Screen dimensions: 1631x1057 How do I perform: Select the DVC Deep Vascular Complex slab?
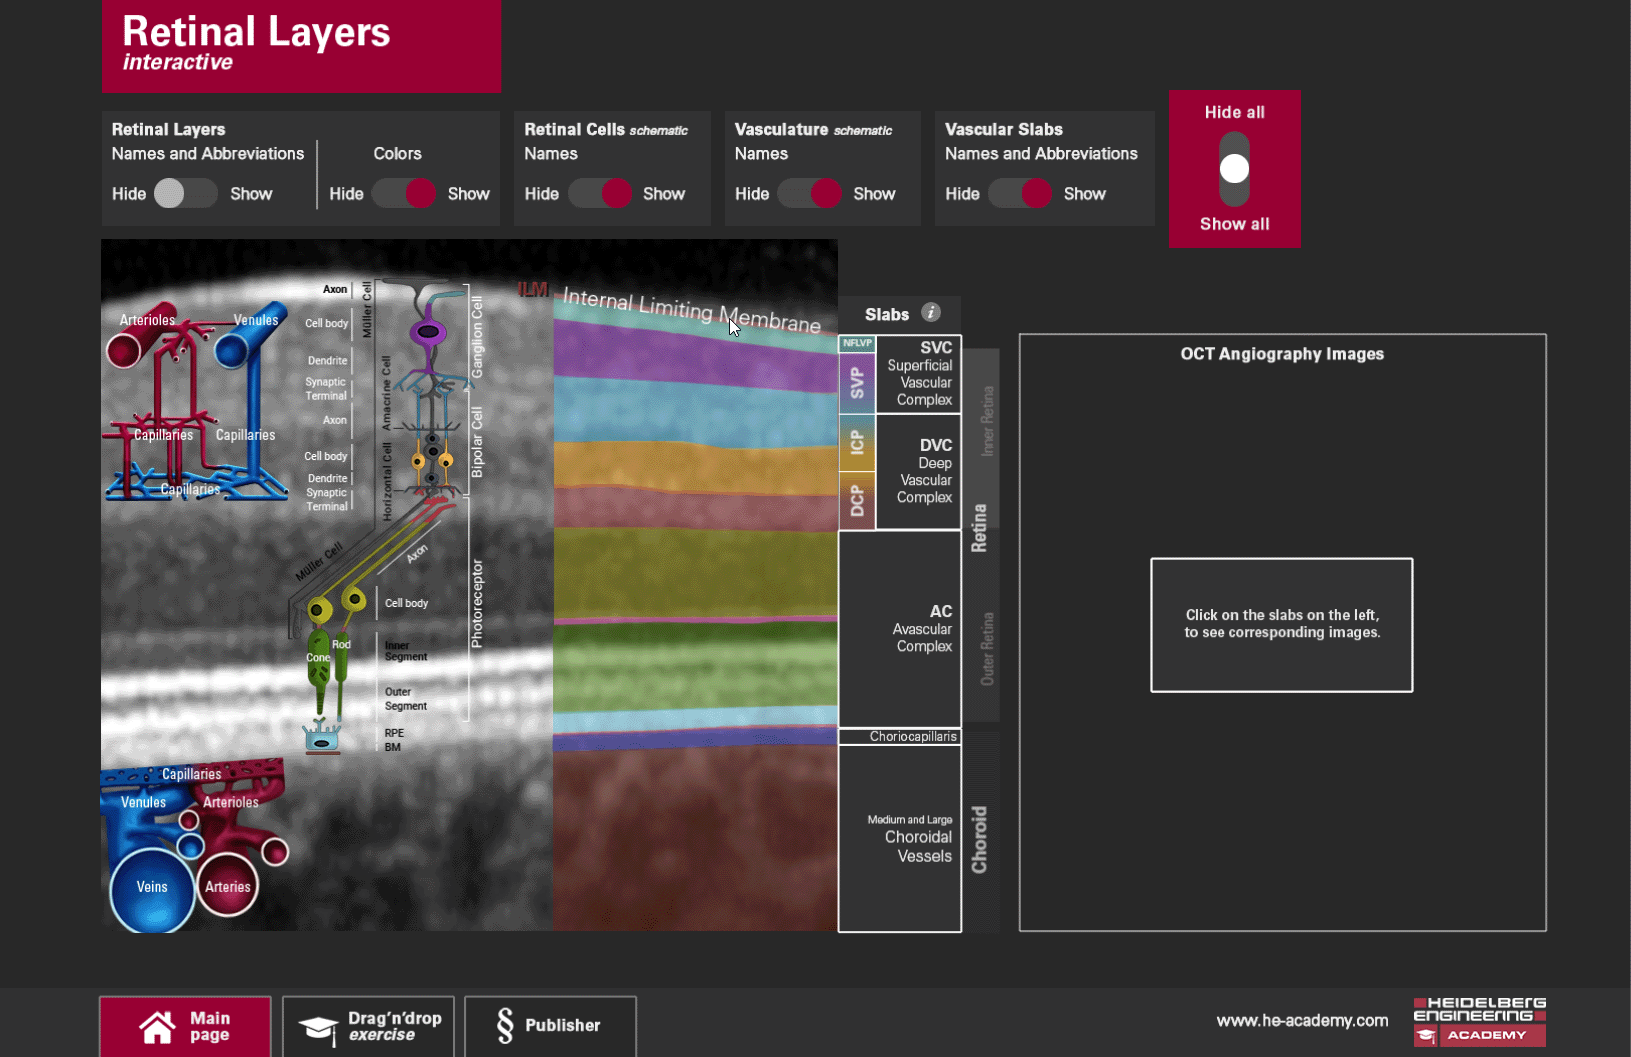click(918, 472)
